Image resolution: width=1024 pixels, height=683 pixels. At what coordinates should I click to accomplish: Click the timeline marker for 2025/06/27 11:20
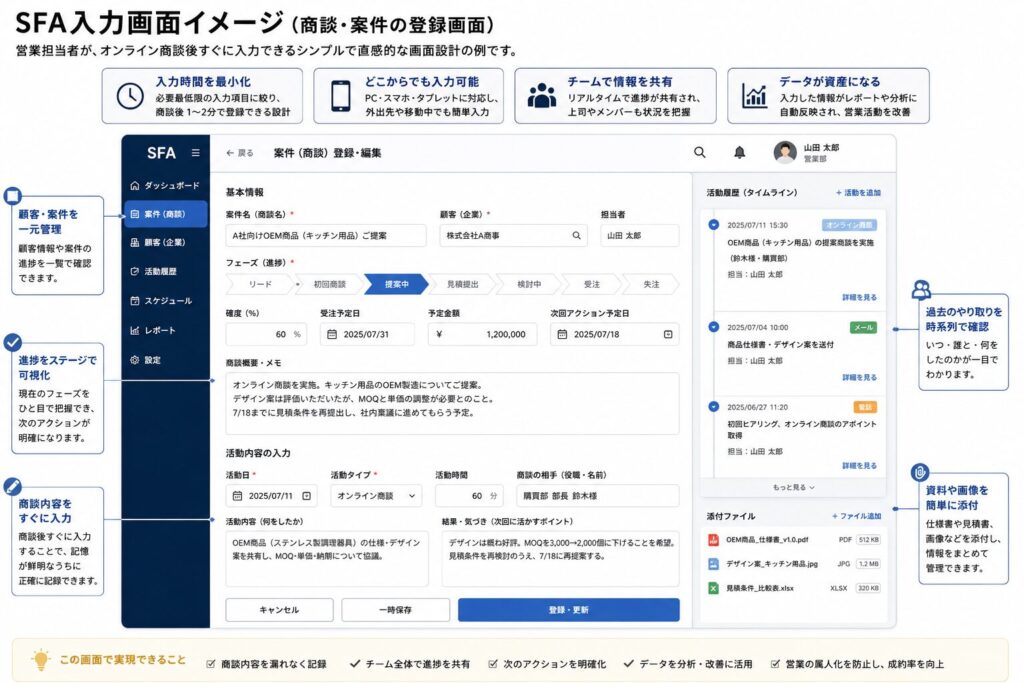tap(714, 407)
